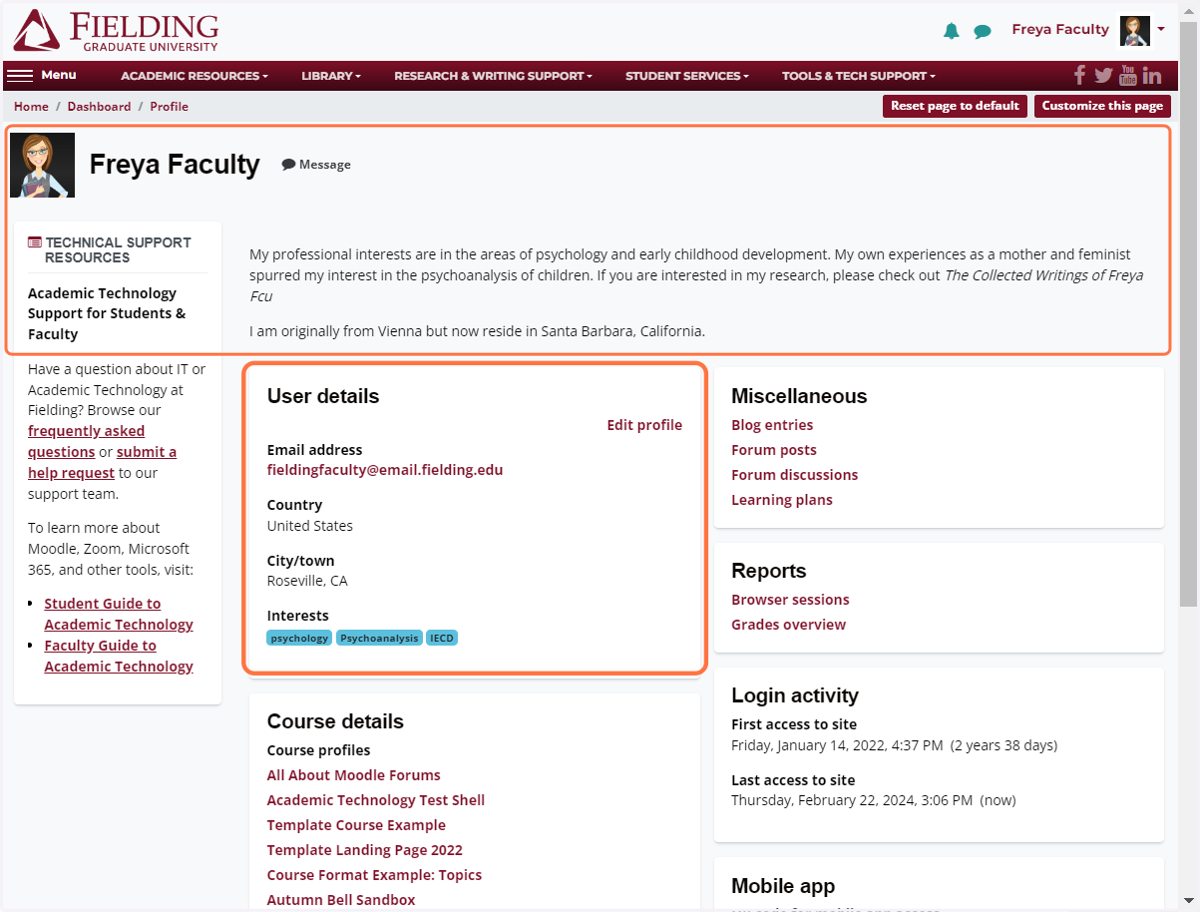
Task: Go to Dashboard breadcrumb
Action: tap(99, 106)
